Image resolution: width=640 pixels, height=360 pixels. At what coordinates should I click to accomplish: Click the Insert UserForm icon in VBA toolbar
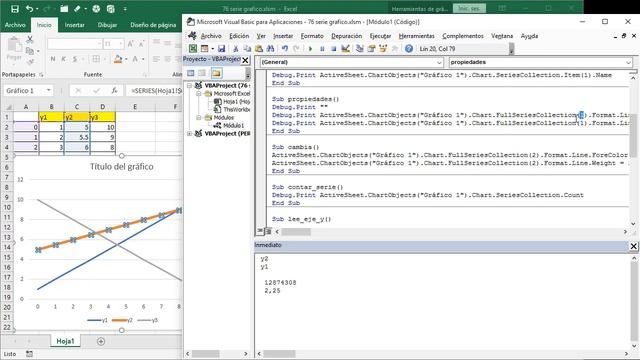[204, 49]
